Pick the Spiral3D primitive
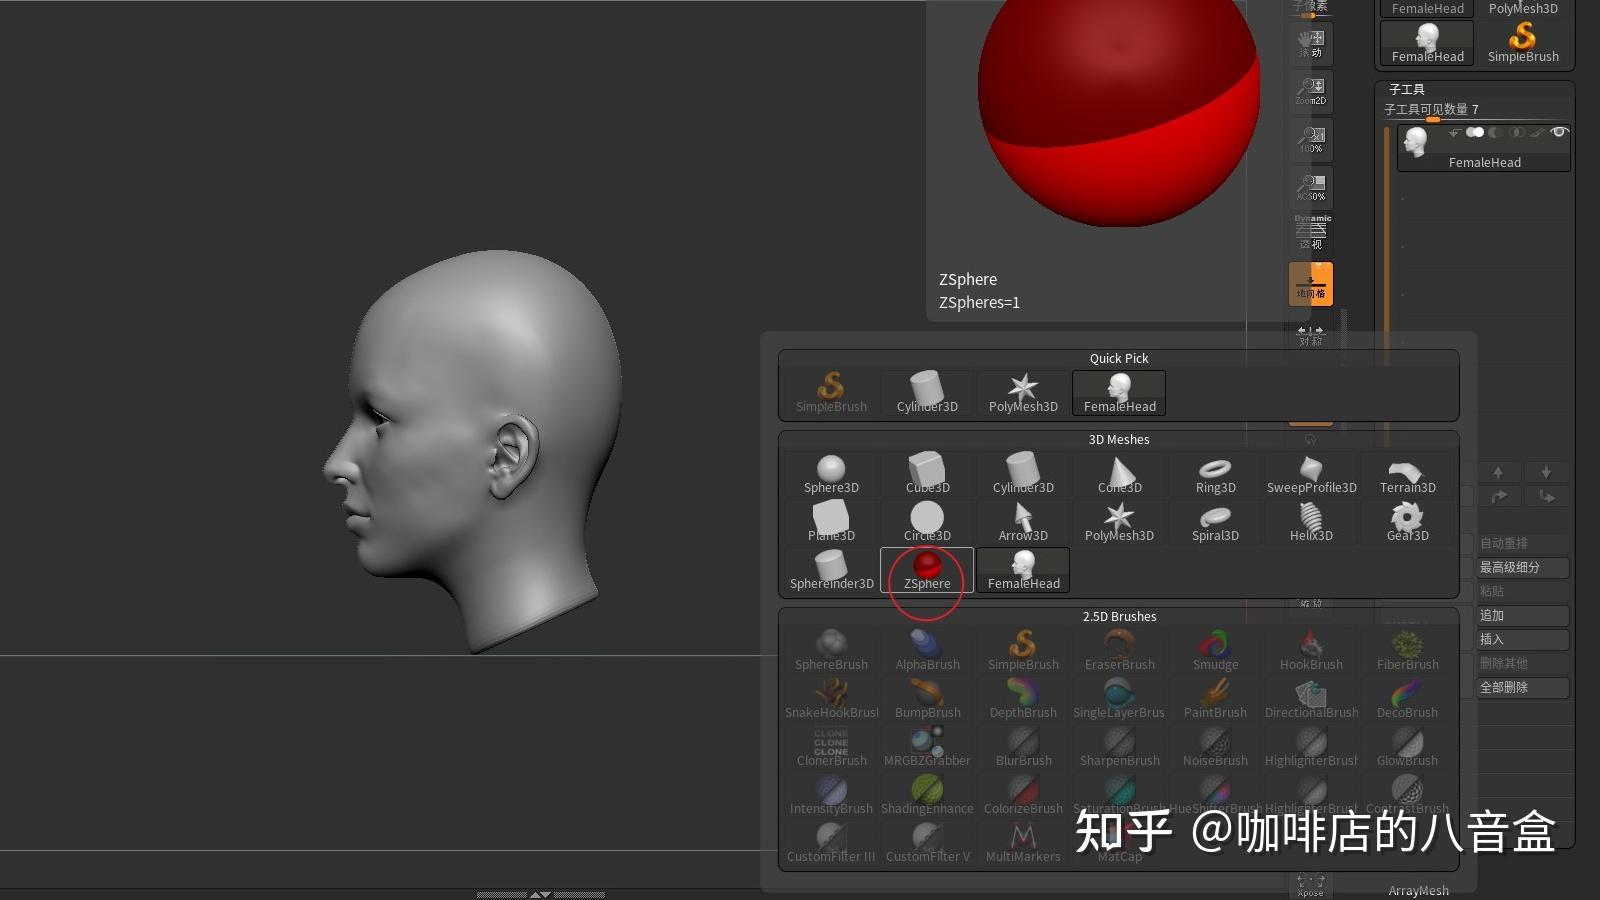The height and width of the screenshot is (900, 1600). point(1215,522)
